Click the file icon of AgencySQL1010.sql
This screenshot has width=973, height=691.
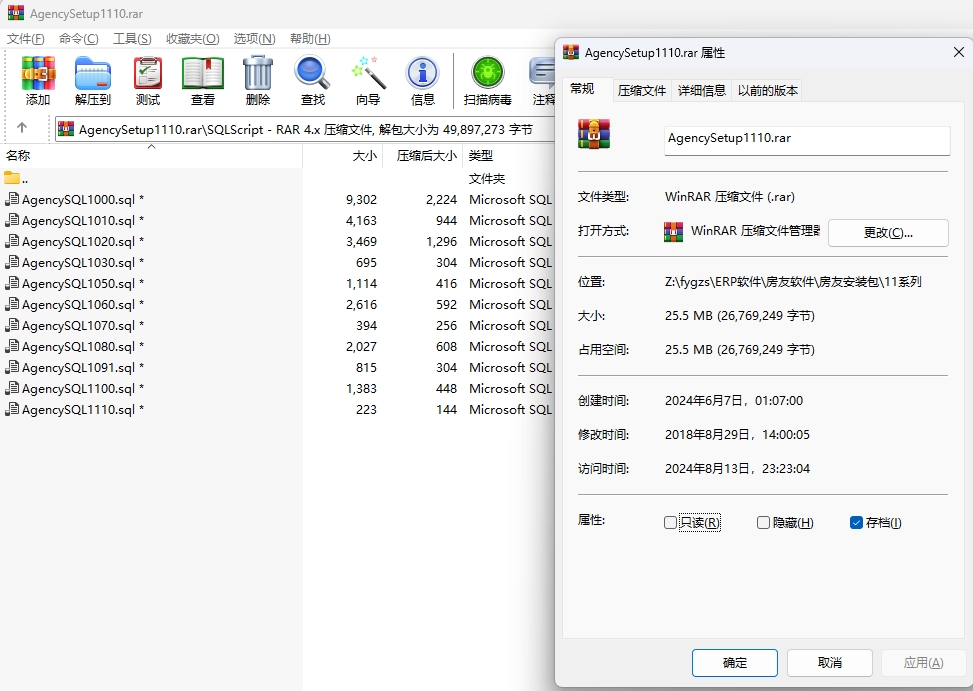click(x=12, y=220)
